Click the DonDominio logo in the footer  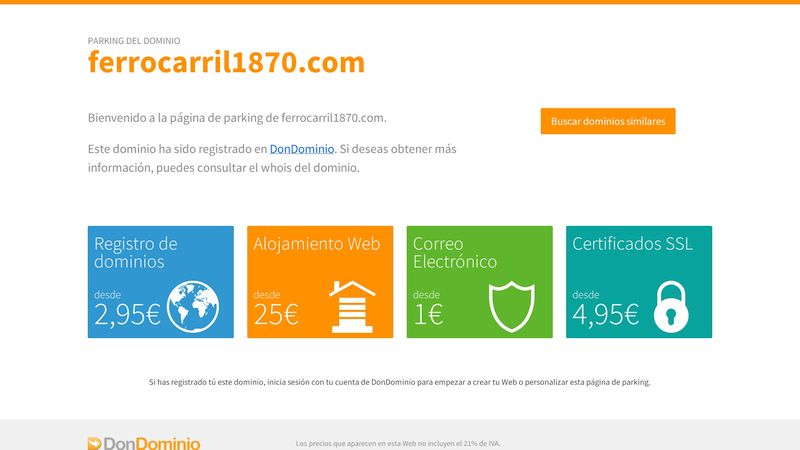pos(144,443)
